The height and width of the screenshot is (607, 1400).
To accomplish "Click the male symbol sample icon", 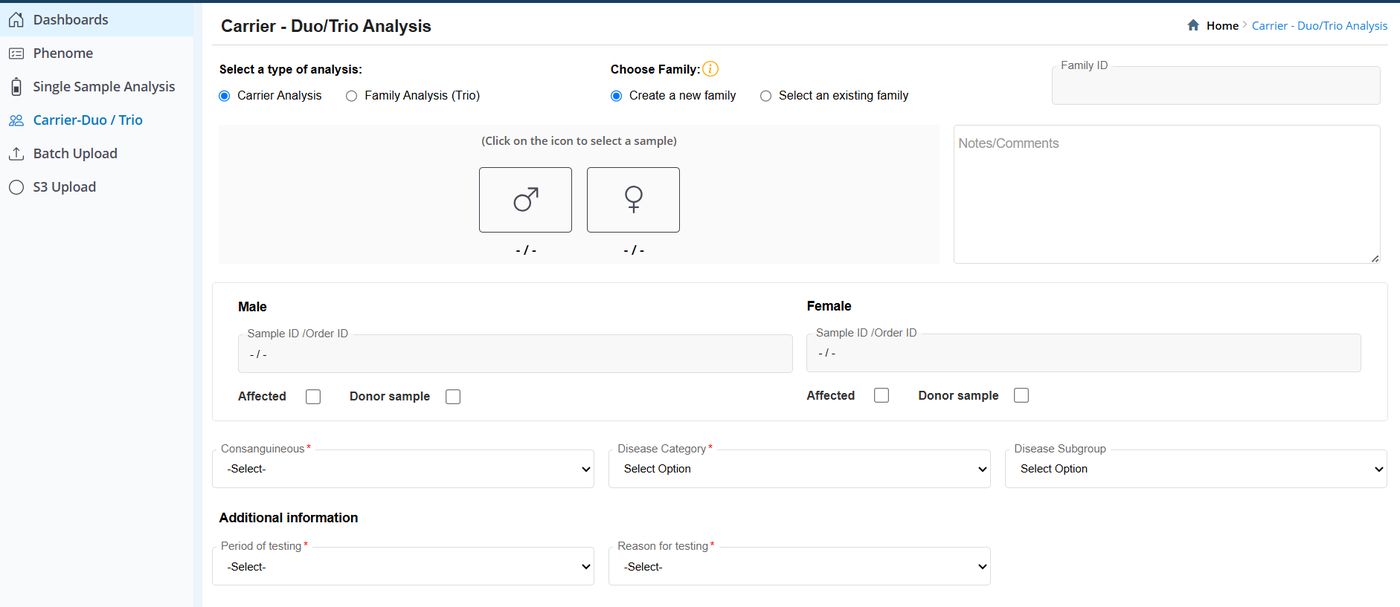I will (525, 200).
